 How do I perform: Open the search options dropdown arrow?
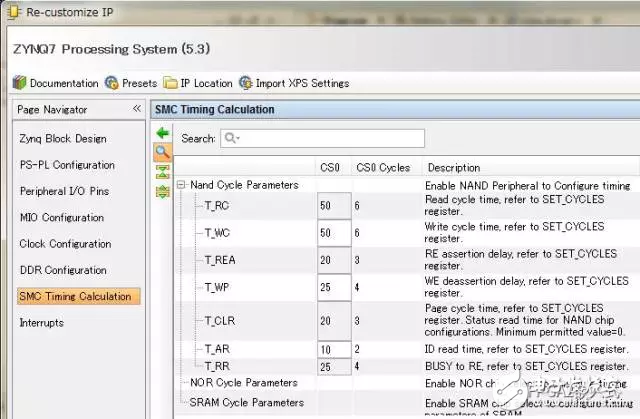tap(237, 139)
